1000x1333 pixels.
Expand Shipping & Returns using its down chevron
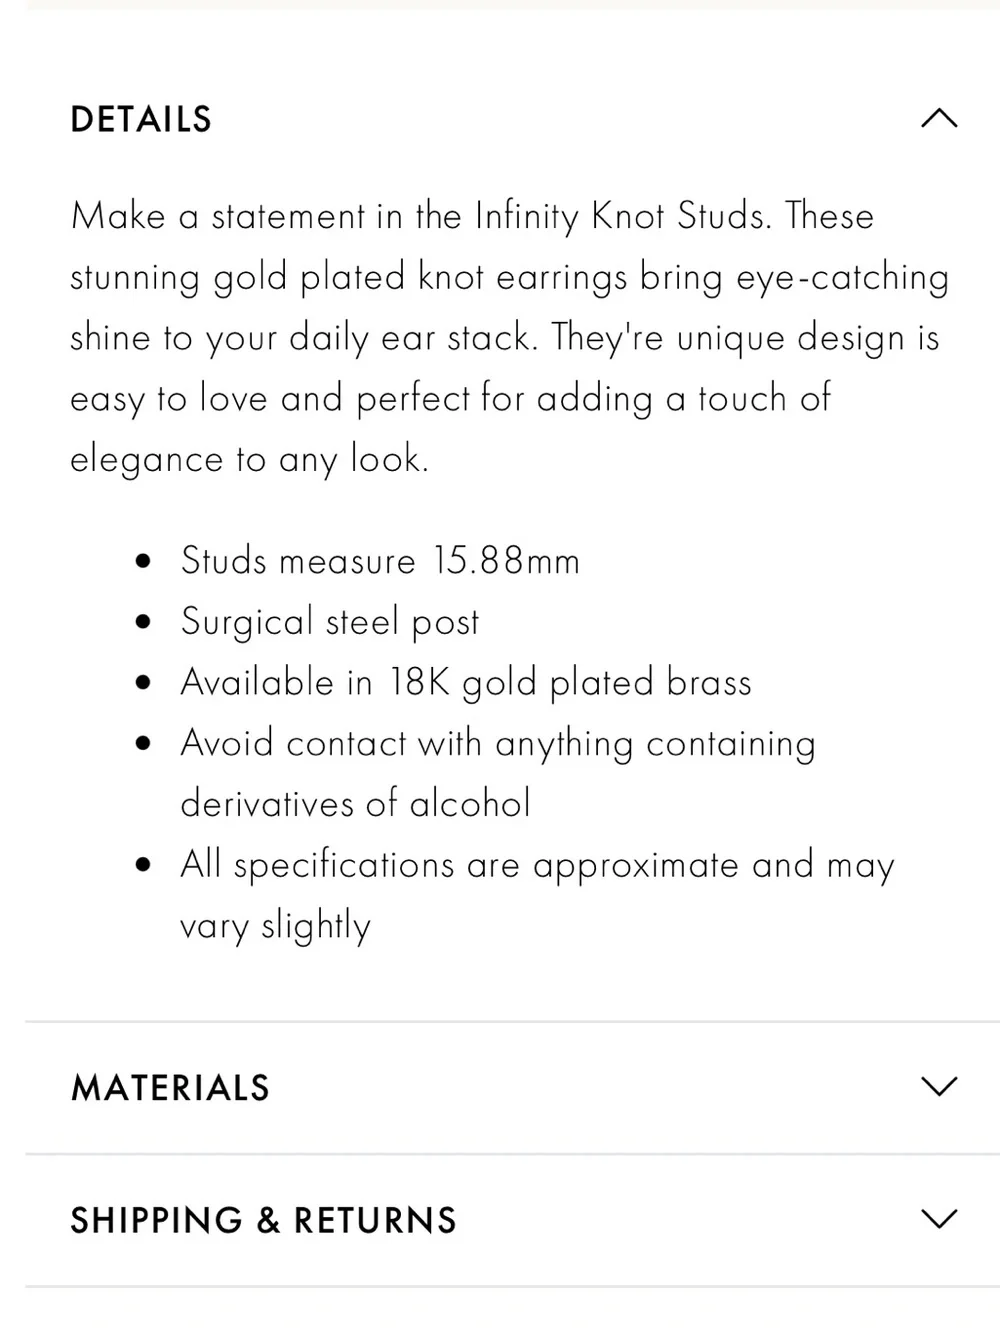938,1219
